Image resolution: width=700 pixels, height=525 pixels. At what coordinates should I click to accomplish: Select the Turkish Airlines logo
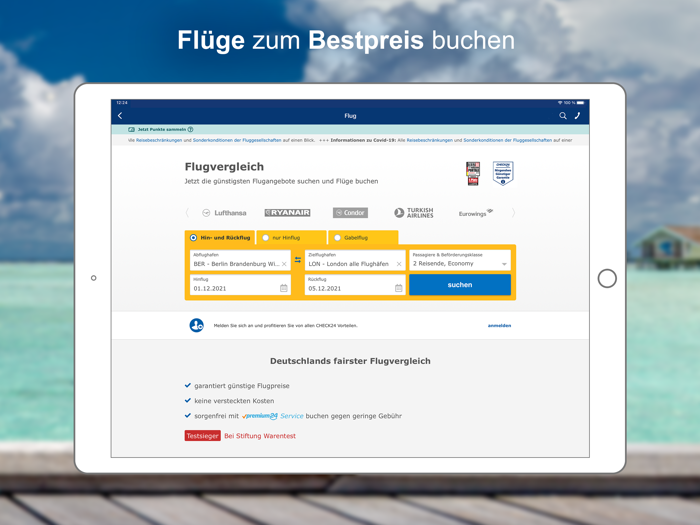(414, 213)
